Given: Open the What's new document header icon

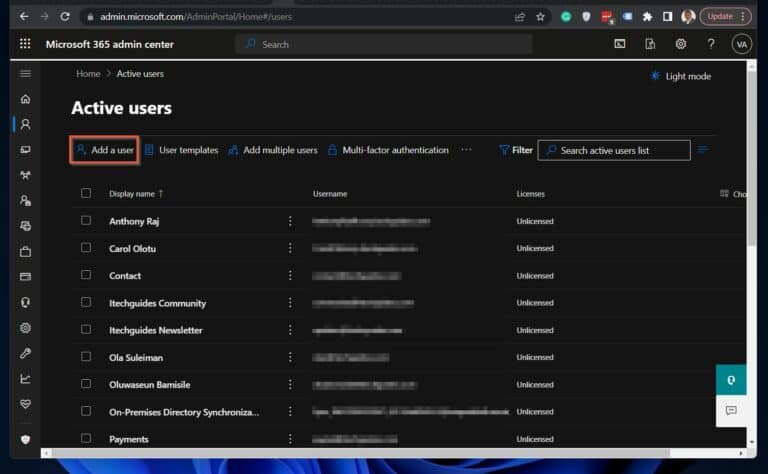Looking at the screenshot, I should pos(650,44).
